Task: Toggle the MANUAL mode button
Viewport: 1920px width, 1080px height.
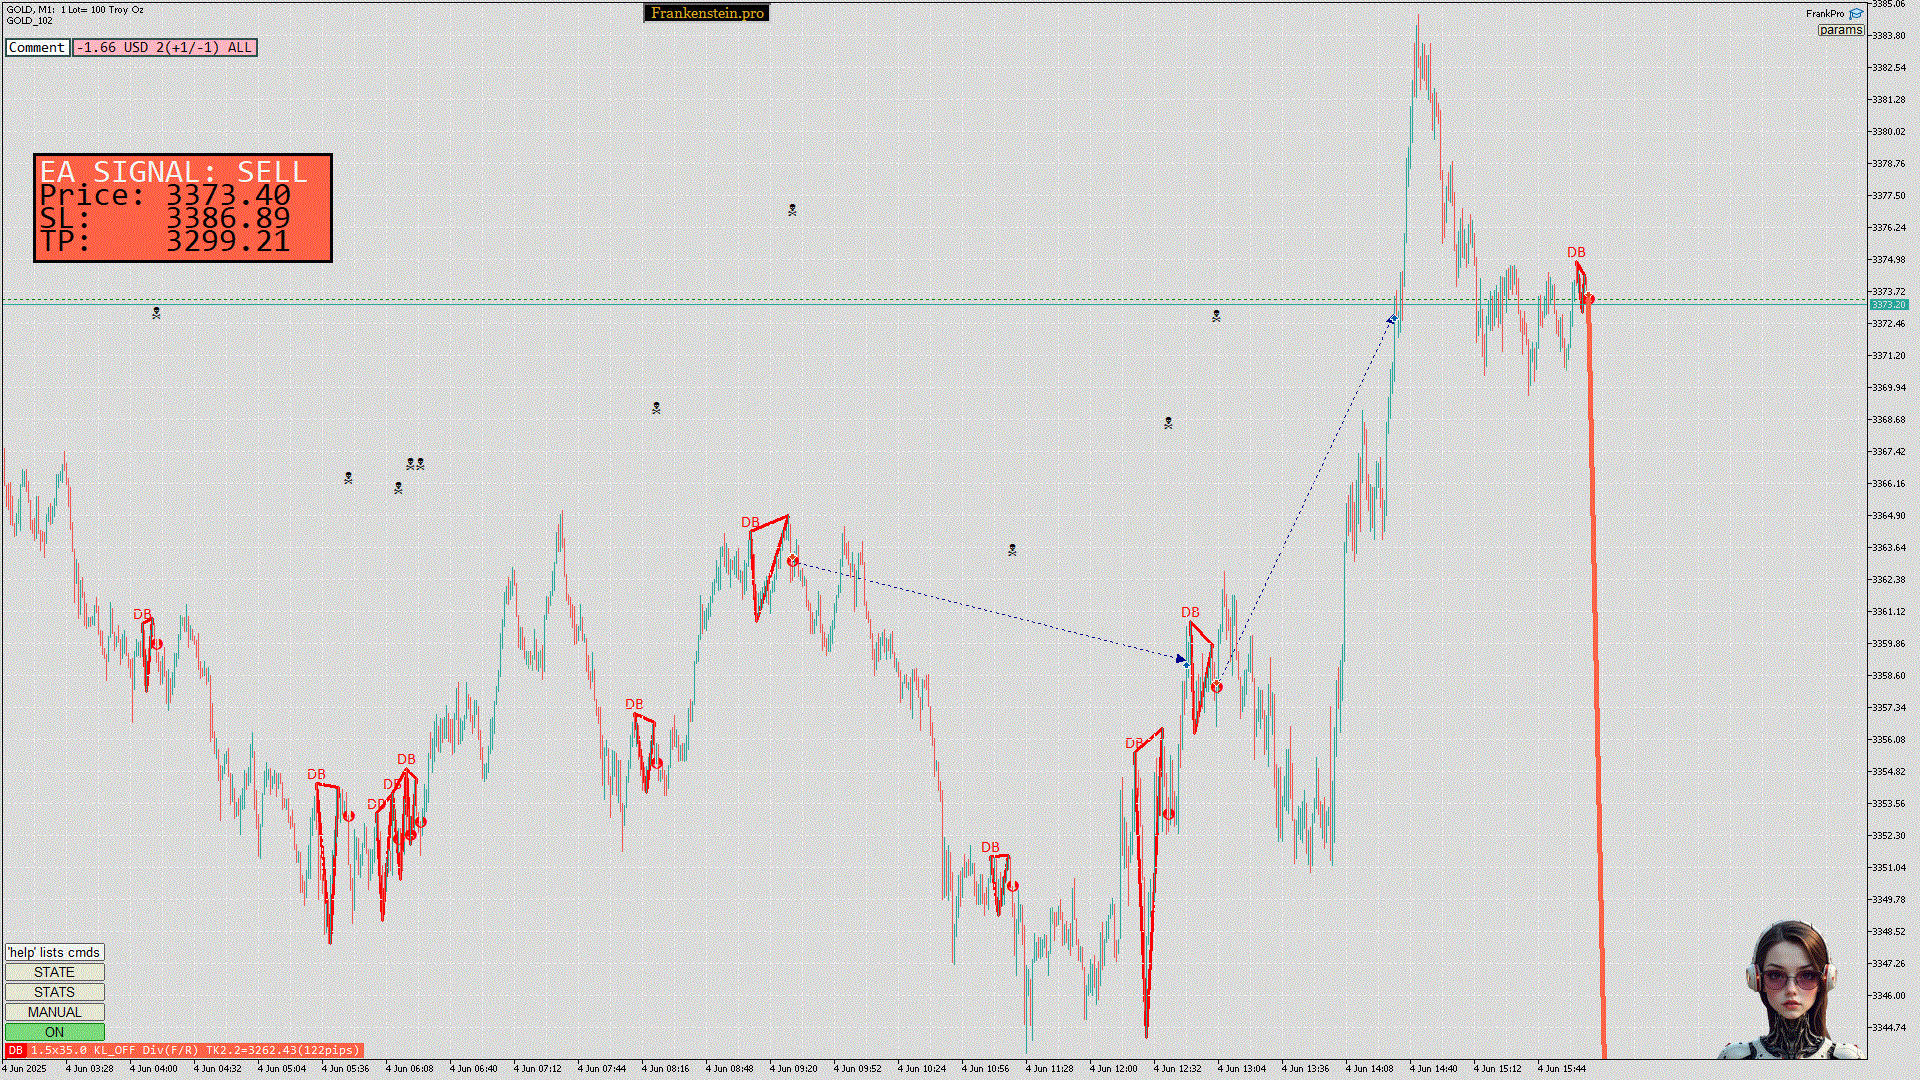Action: [x=54, y=1012]
